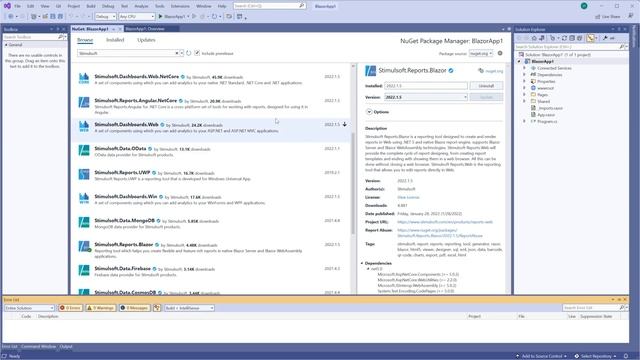
Task: Click the search magnifier in Solution Explorer
Action: (622, 47)
